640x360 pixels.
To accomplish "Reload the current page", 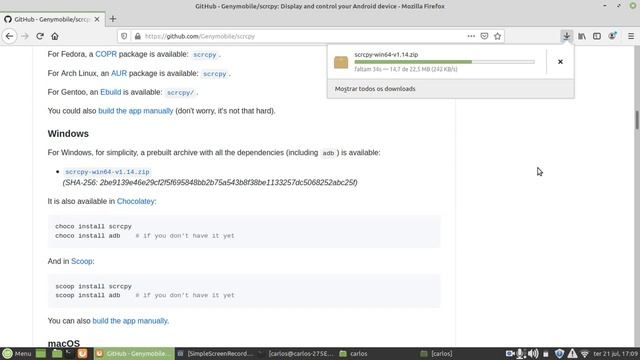I will coord(40,36).
